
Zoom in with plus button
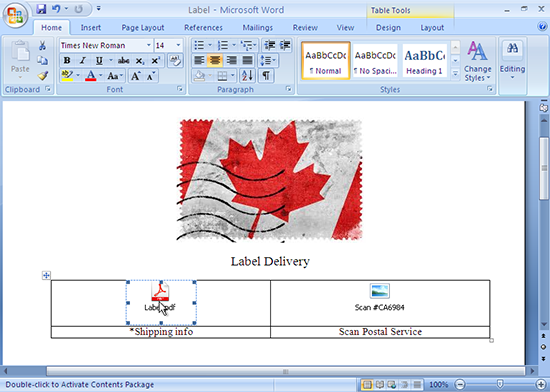click(542, 385)
